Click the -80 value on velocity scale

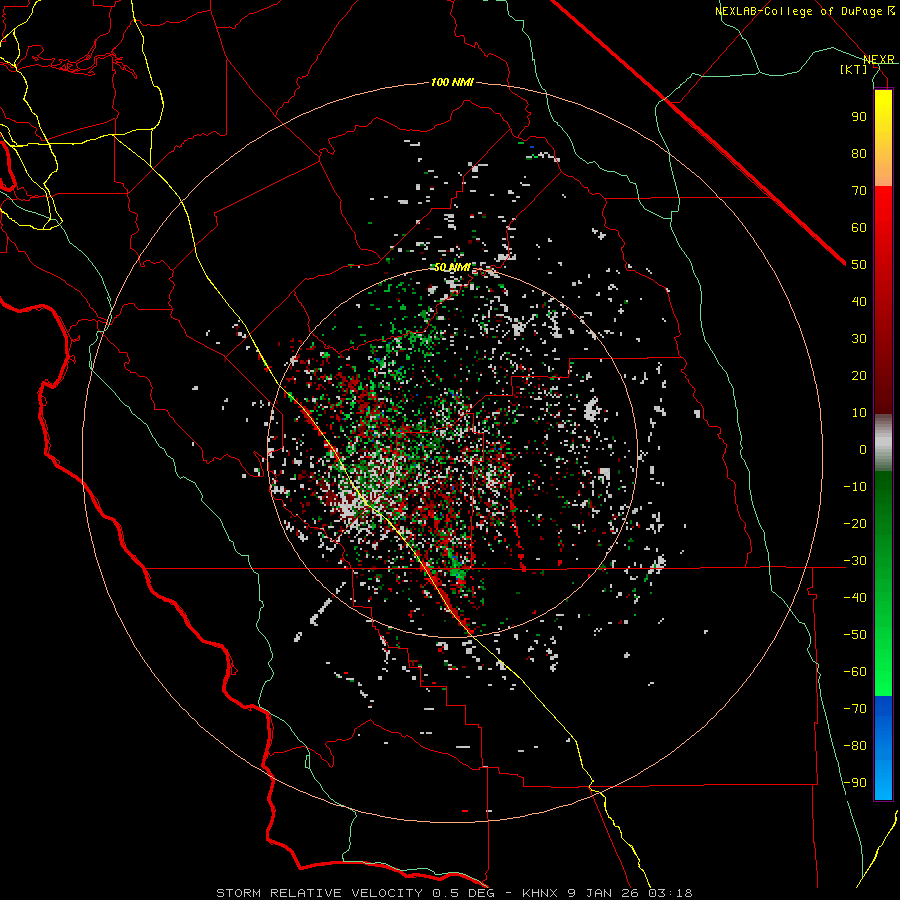tap(855, 746)
